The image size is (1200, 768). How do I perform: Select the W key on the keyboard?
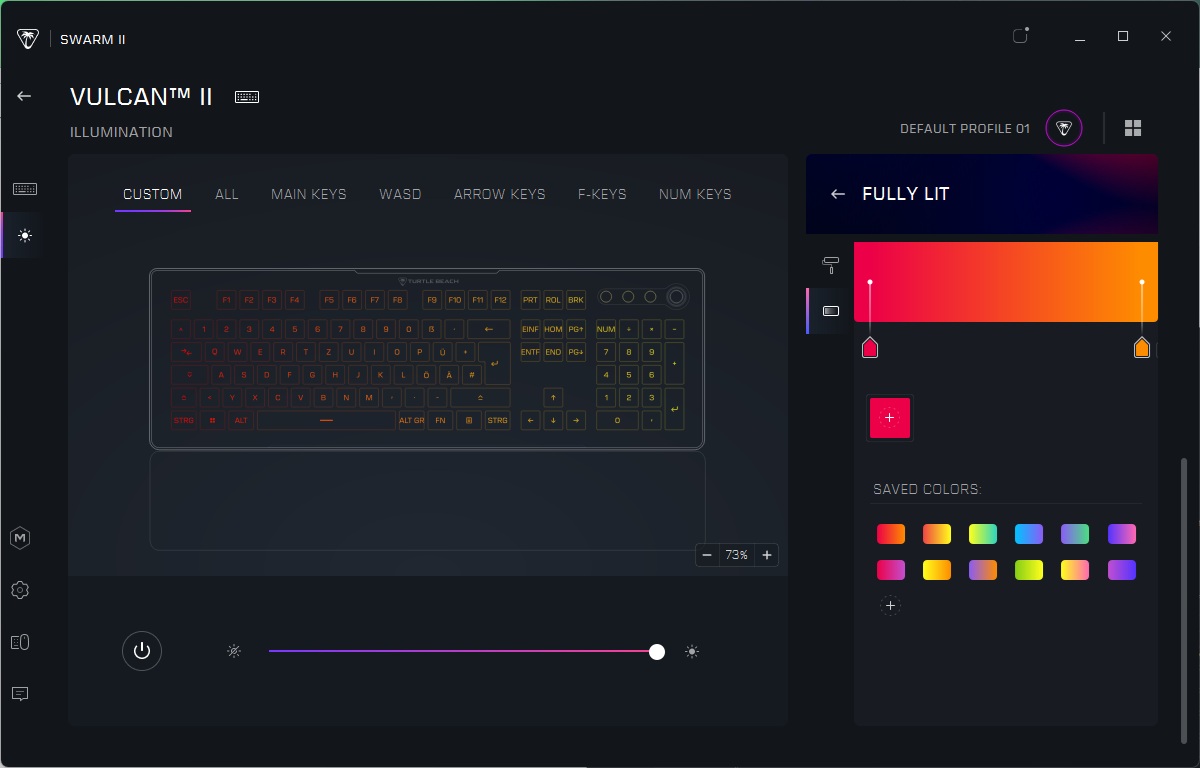pyautogui.click(x=238, y=352)
